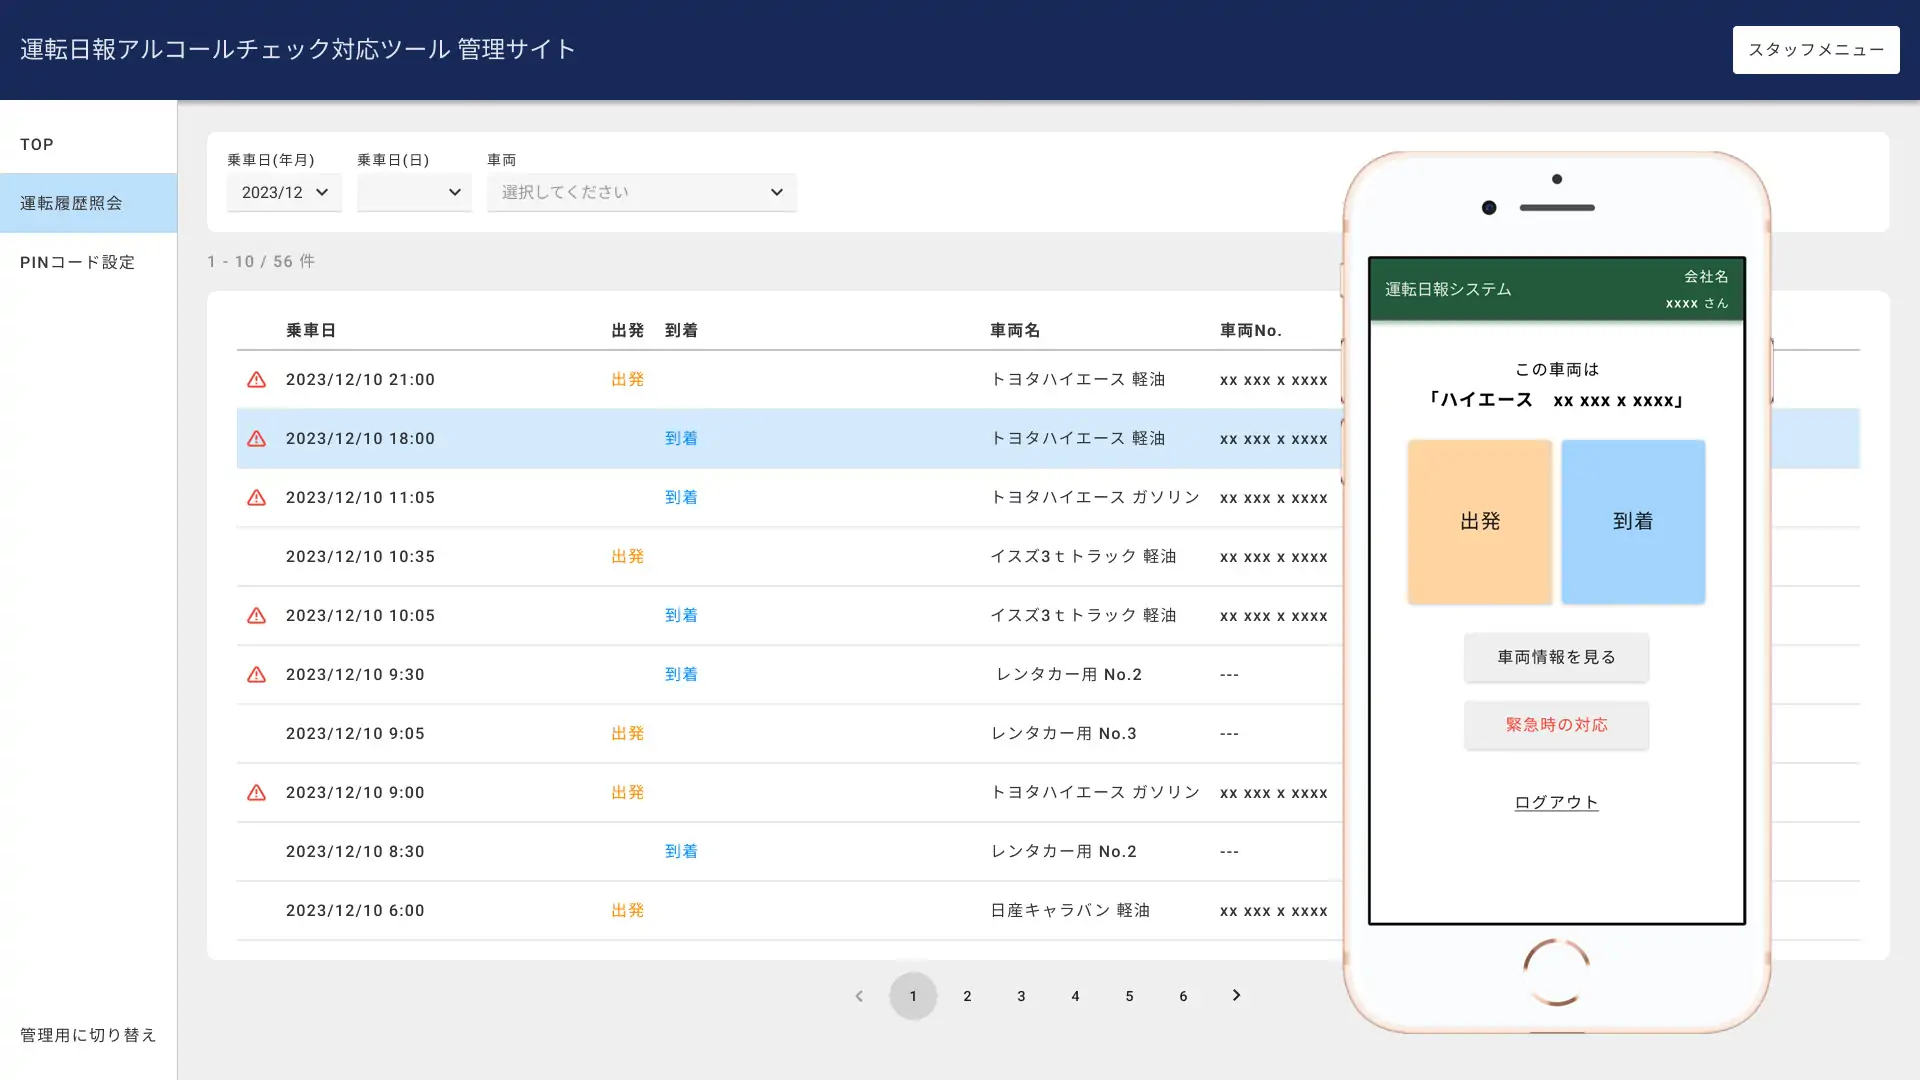Viewport: 1920px width, 1080px height.
Task: Click the alert icon on 2023/12/10 21:00 row
Action: click(x=256, y=379)
